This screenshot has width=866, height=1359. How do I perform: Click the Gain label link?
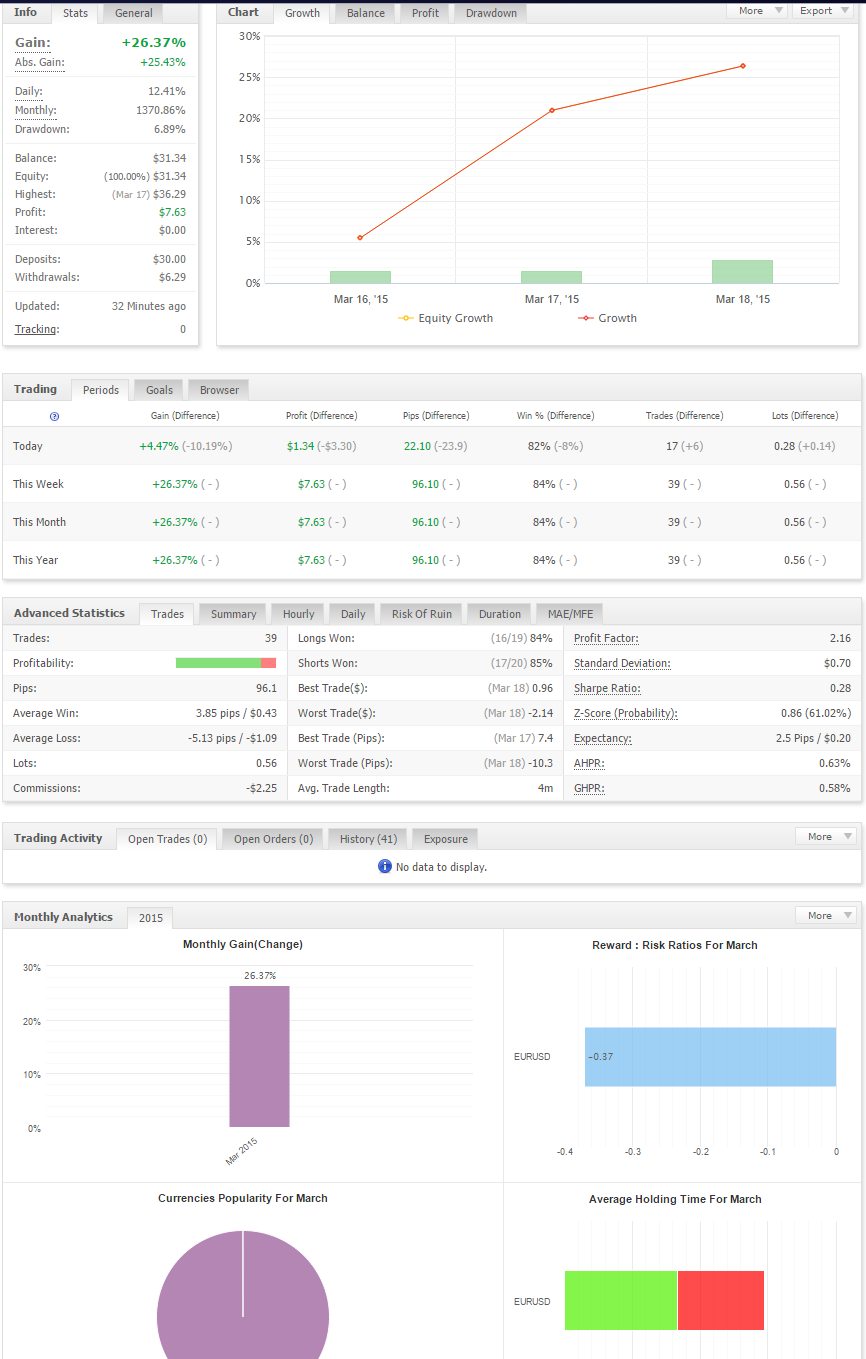click(33, 43)
